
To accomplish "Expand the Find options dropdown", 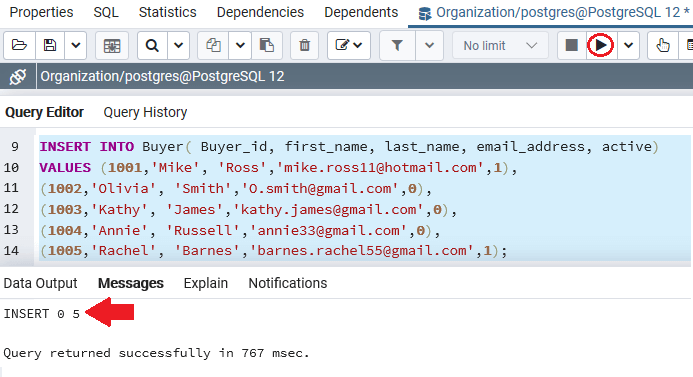I will pos(179,45).
